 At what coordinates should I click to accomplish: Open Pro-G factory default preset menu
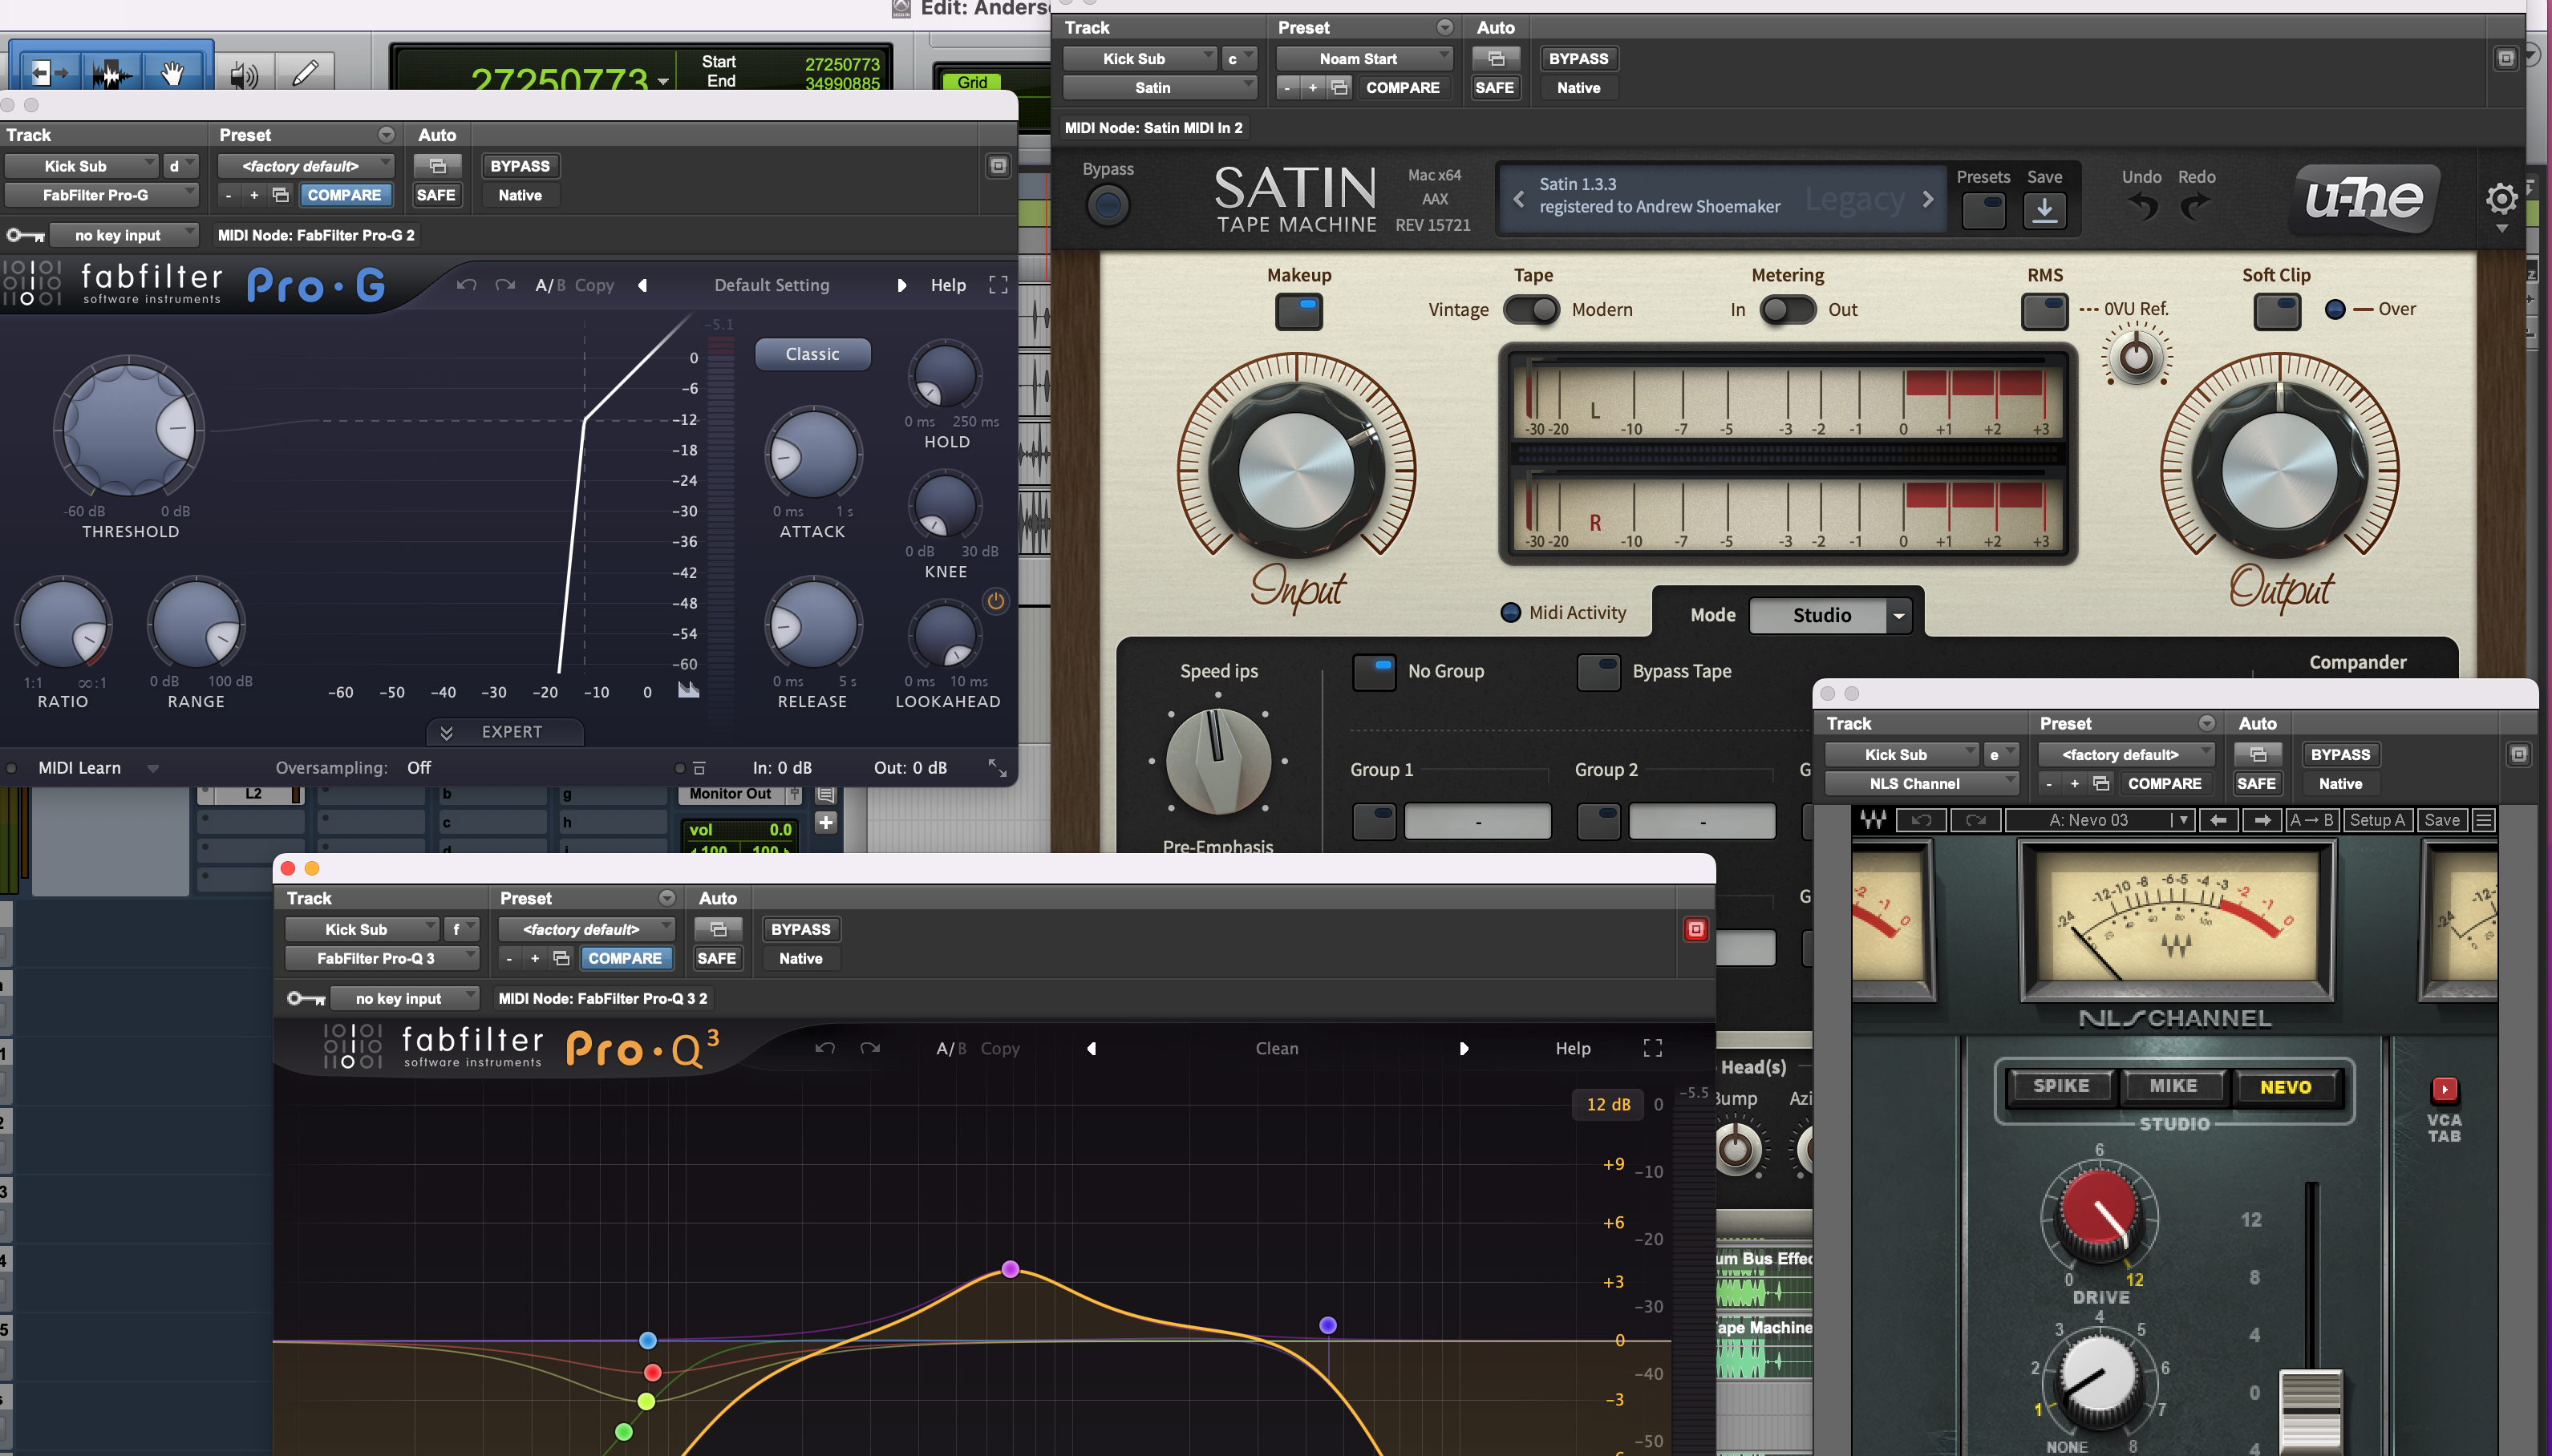[x=305, y=166]
